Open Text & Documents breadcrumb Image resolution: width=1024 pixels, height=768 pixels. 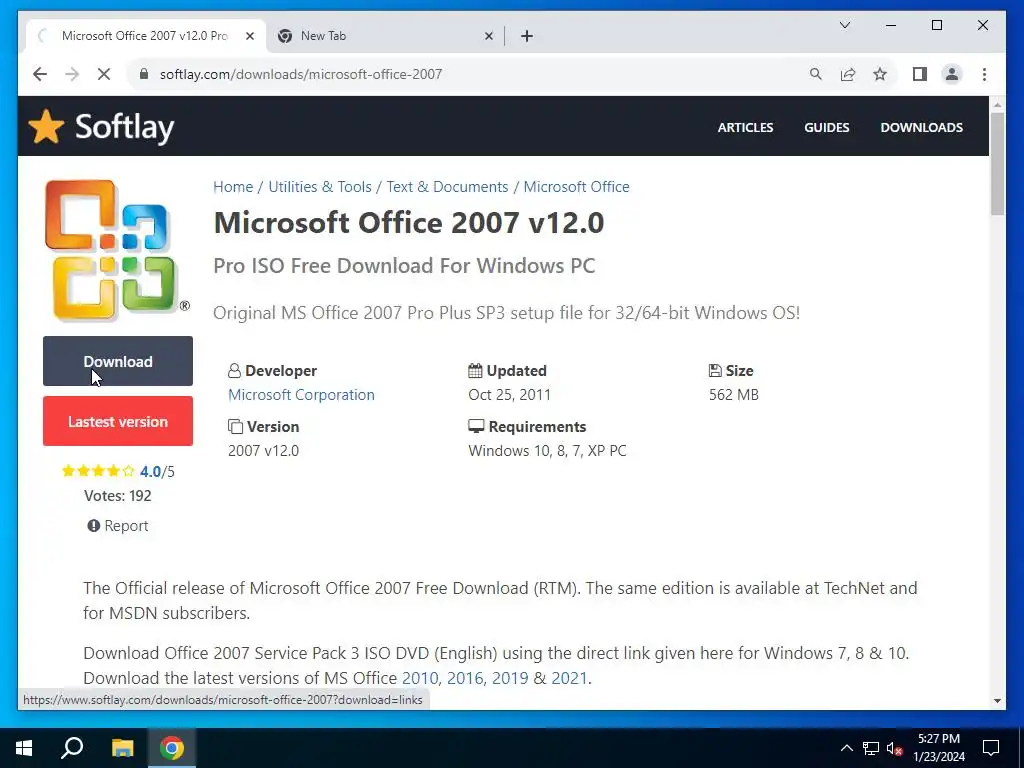(447, 187)
